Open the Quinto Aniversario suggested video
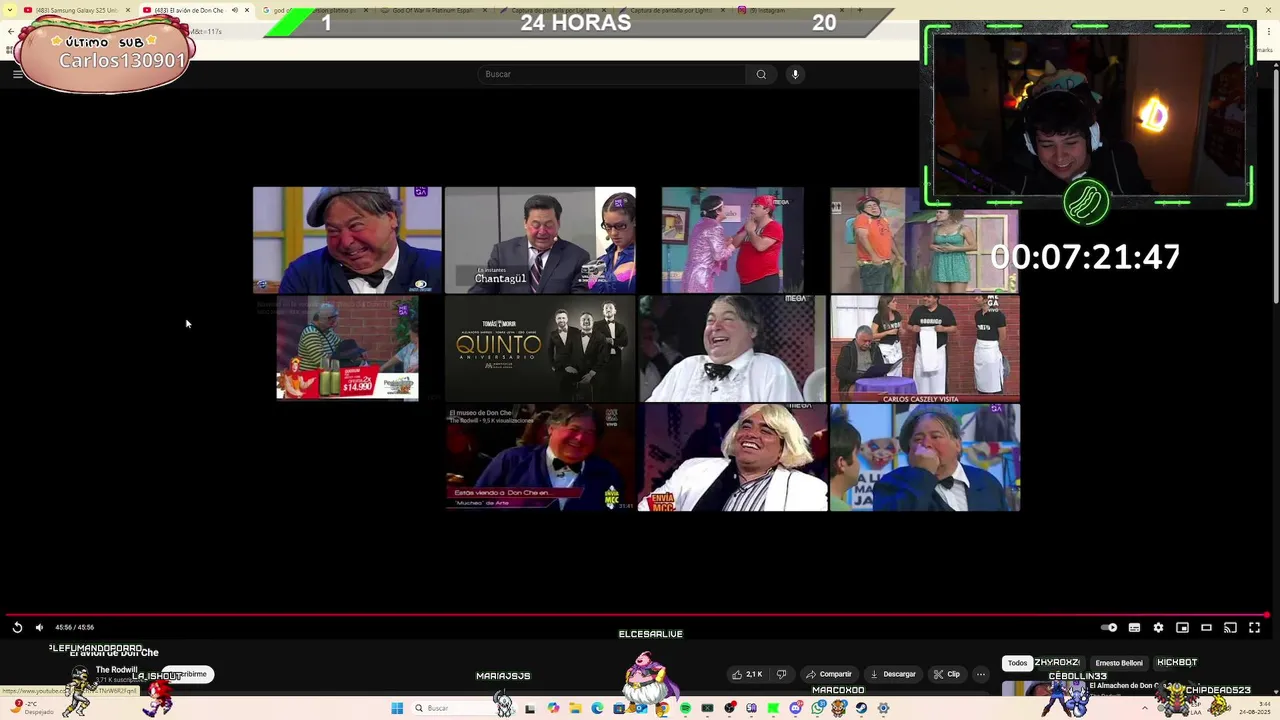Image resolution: width=1280 pixels, height=720 pixels. pyautogui.click(x=540, y=348)
